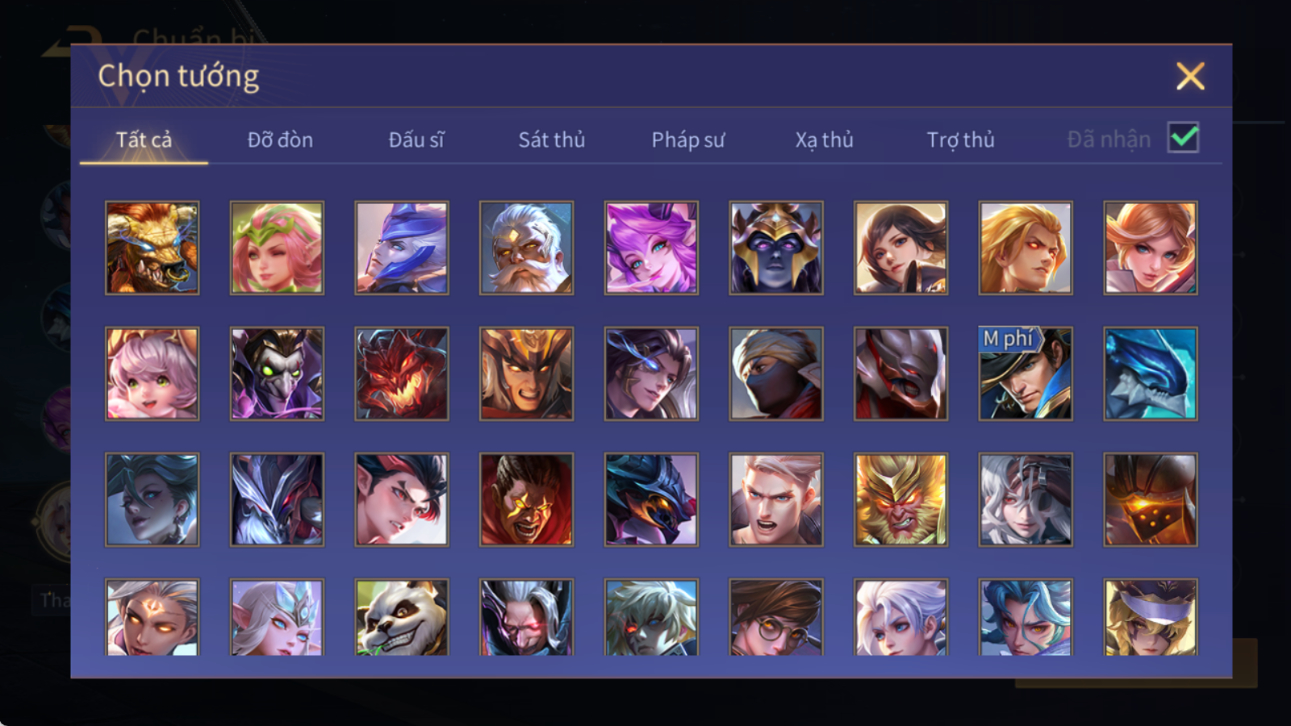Pick the white-bearded old man hero

(x=526, y=248)
